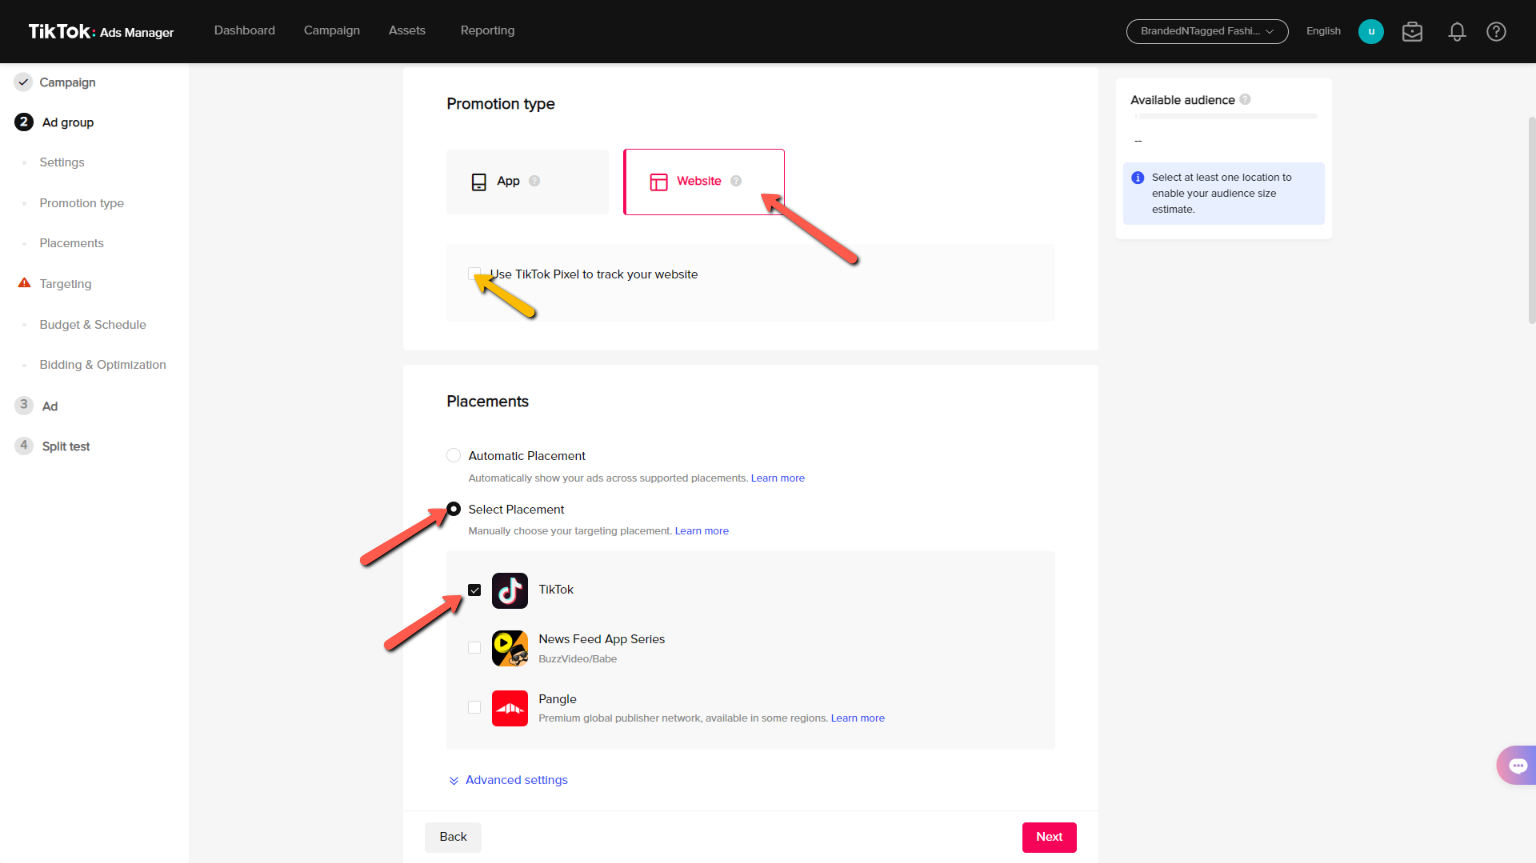Click the Campaign completed checkmark icon

coord(23,82)
